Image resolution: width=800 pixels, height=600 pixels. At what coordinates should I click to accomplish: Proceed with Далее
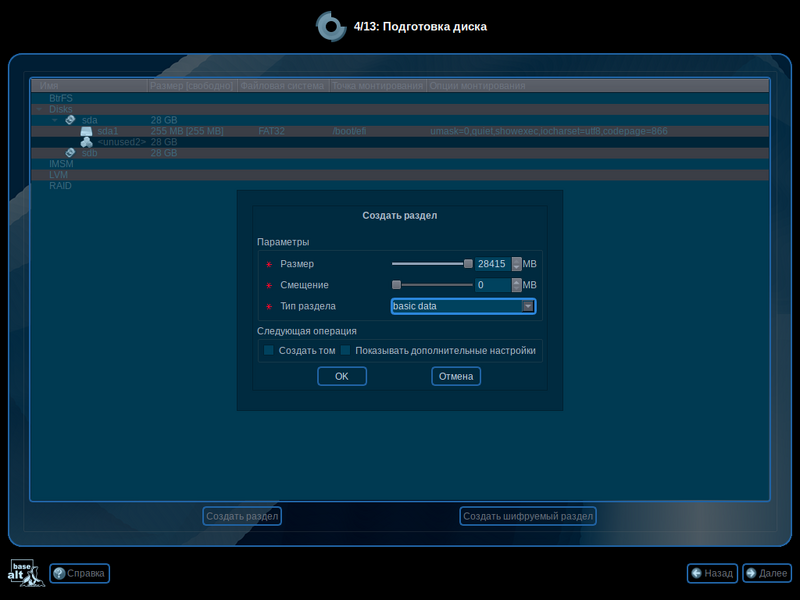click(767, 573)
